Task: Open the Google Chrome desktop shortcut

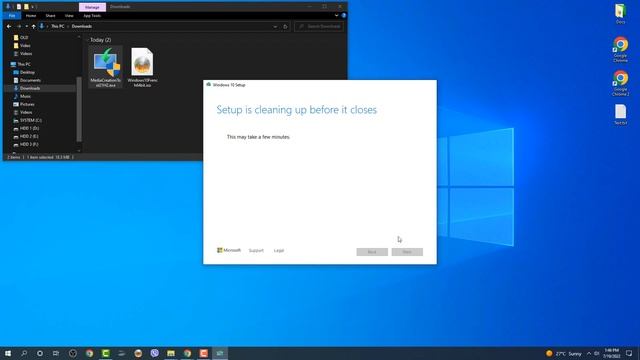Action: pos(620,49)
